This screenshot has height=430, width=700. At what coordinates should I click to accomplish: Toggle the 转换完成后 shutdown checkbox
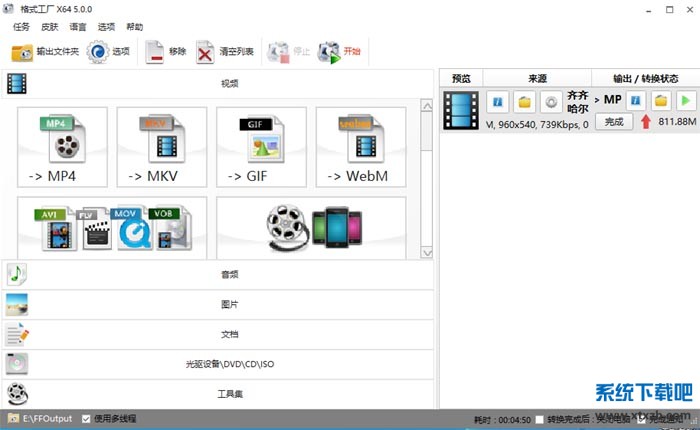click(x=541, y=419)
